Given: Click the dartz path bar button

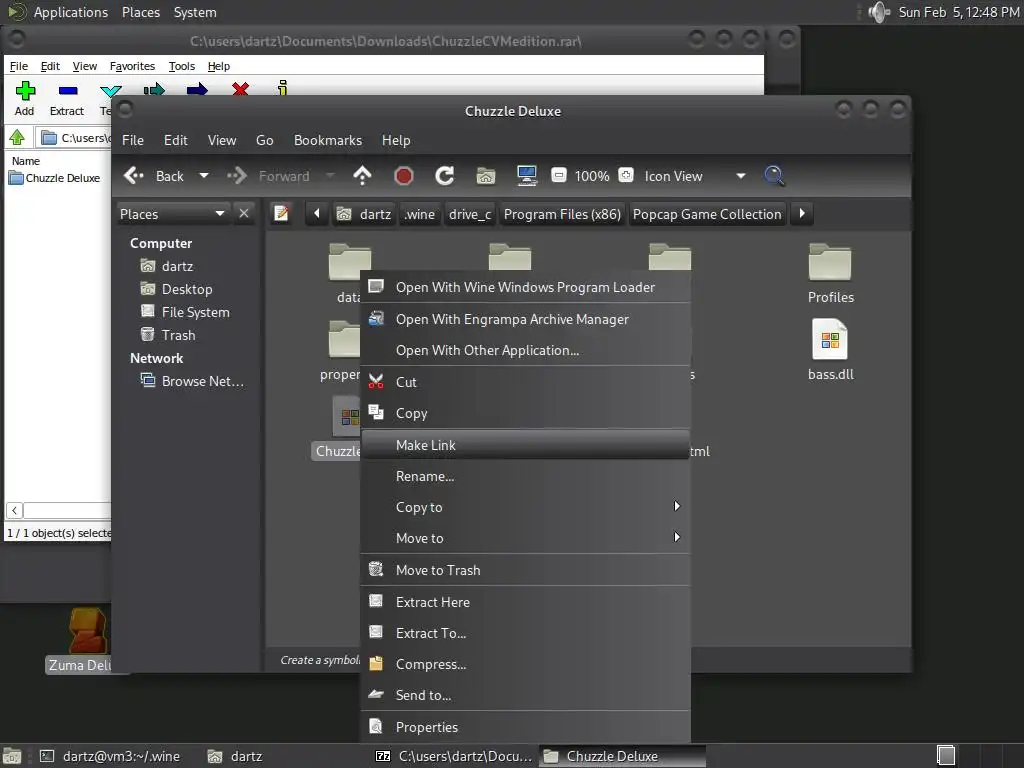Looking at the screenshot, I should coord(364,214).
